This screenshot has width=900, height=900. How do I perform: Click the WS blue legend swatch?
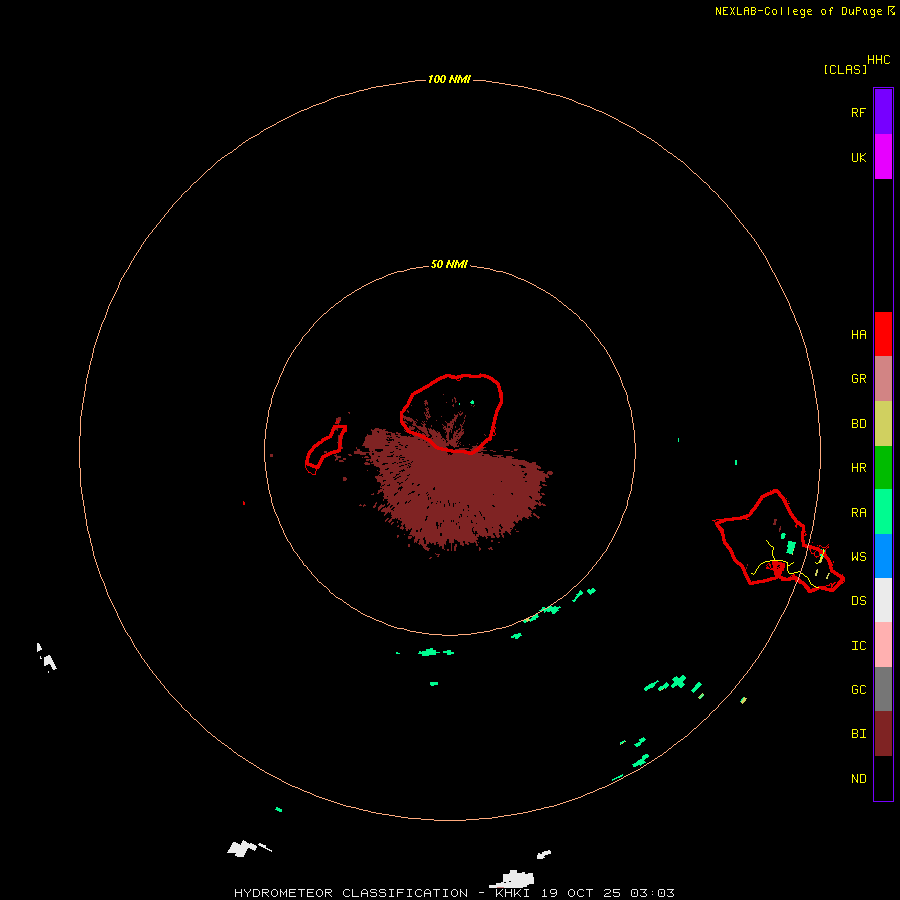(883, 556)
